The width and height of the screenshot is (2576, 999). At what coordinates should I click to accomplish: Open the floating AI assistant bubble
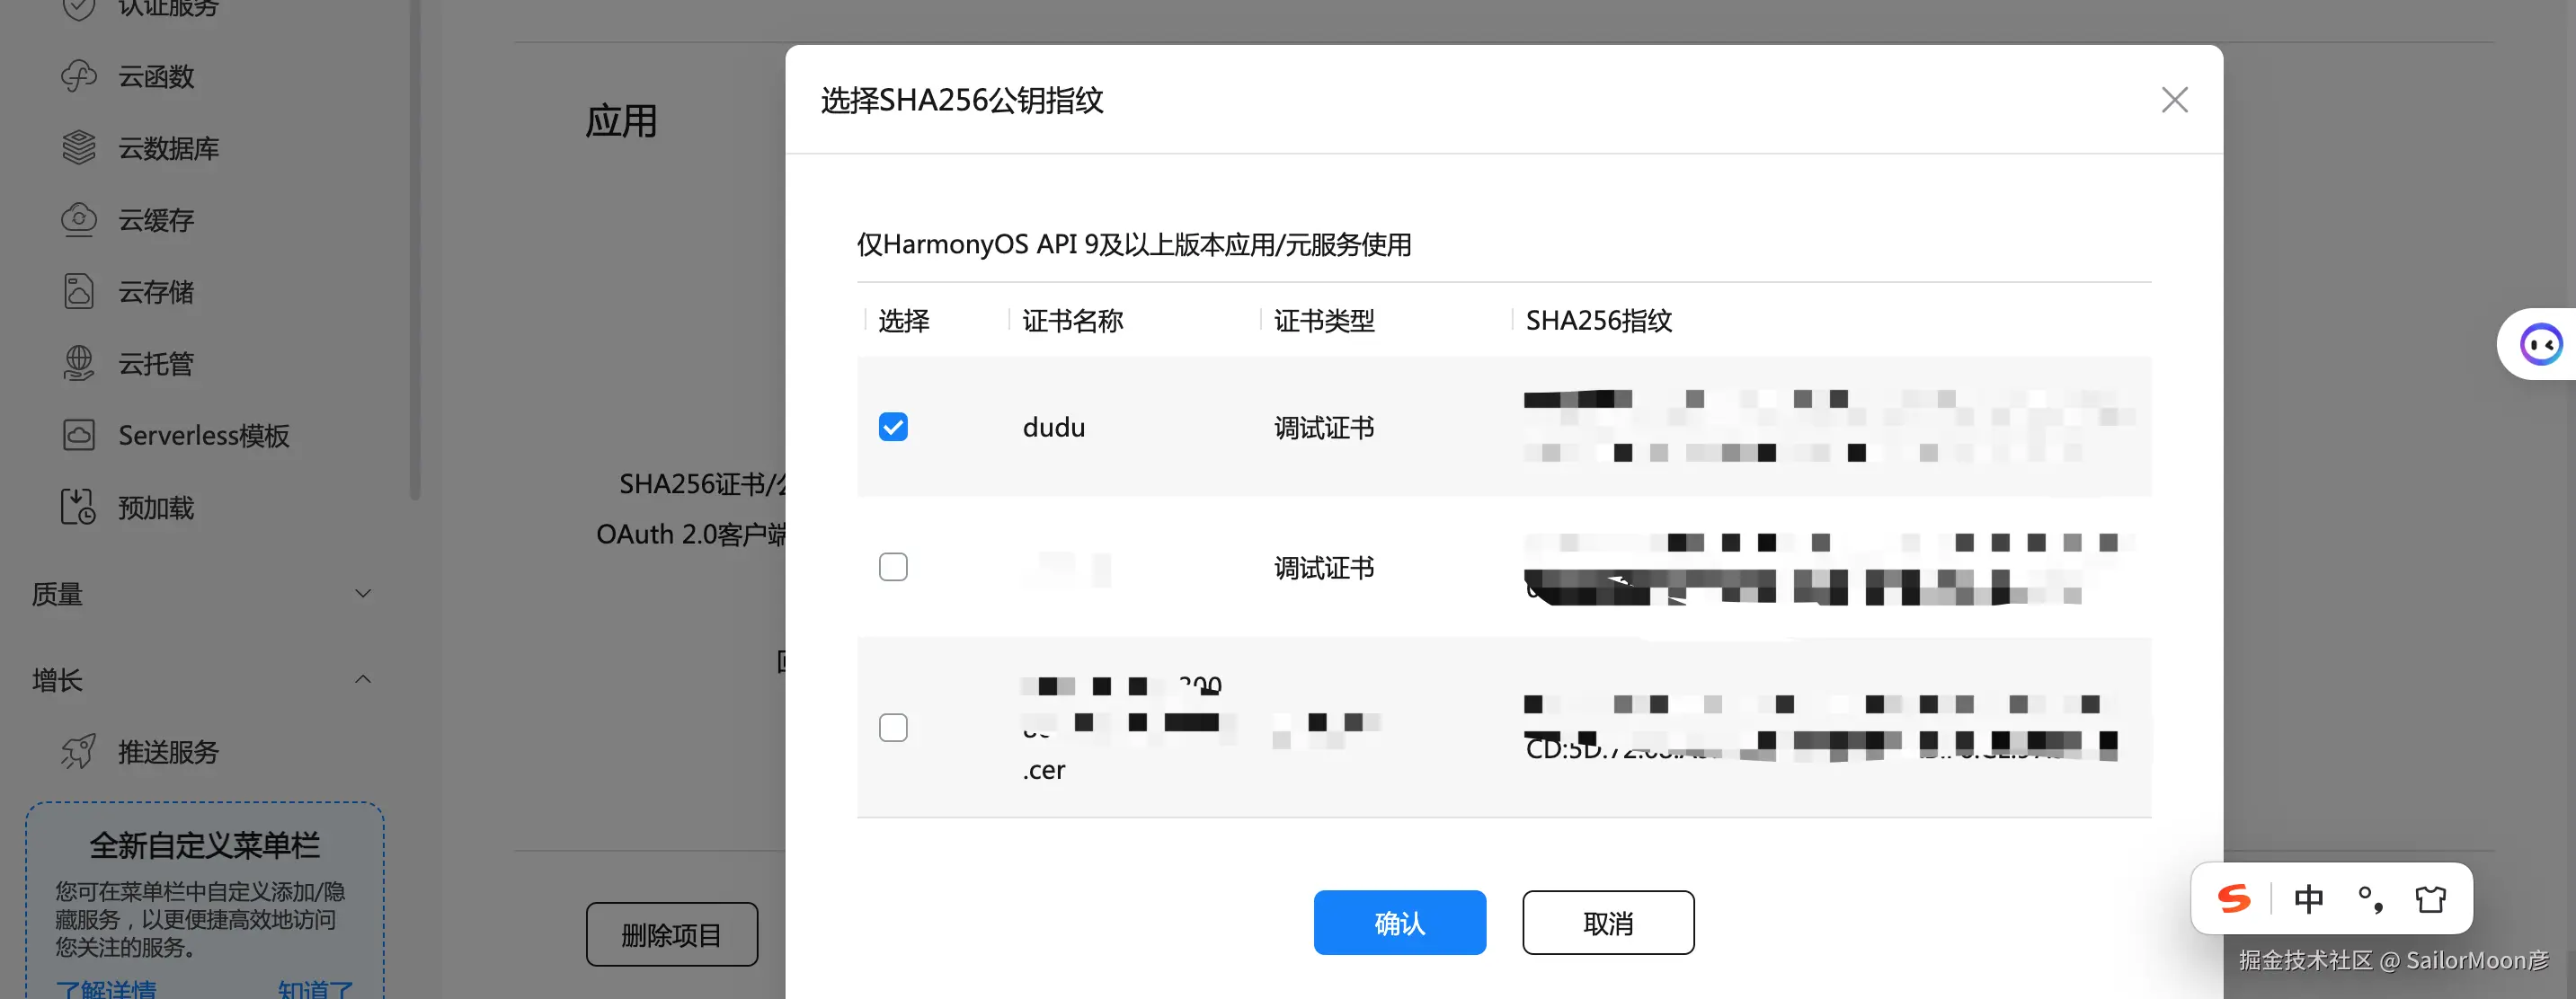coord(2542,343)
